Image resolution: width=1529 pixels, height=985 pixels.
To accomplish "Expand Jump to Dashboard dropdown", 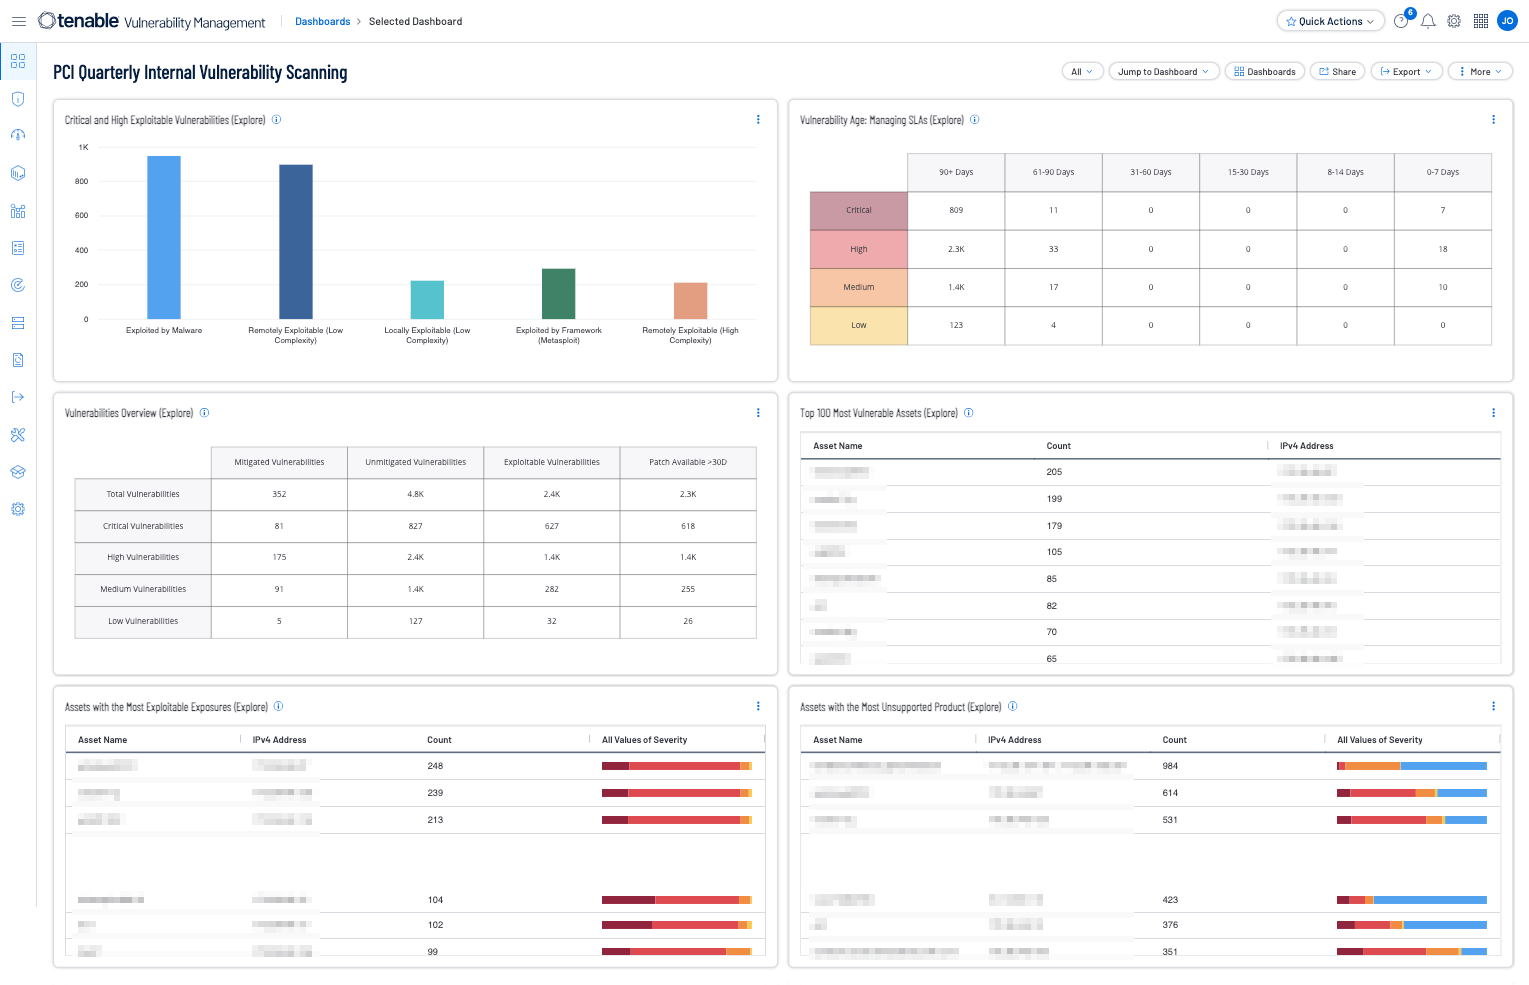I will [1163, 71].
